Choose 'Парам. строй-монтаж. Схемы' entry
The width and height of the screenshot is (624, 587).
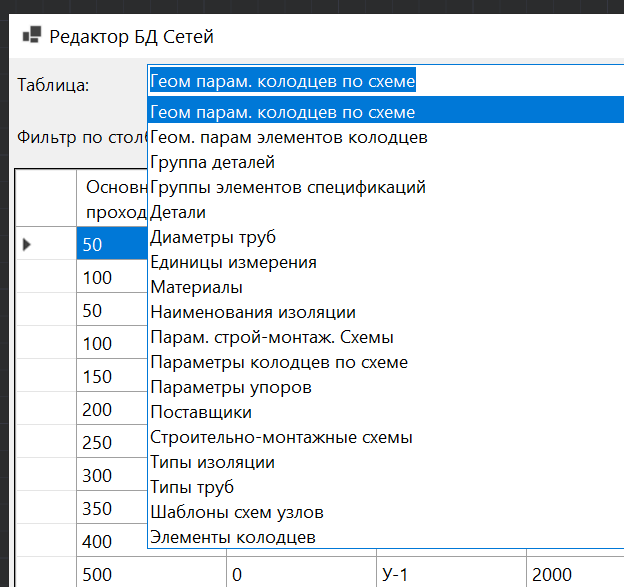click(x=272, y=337)
